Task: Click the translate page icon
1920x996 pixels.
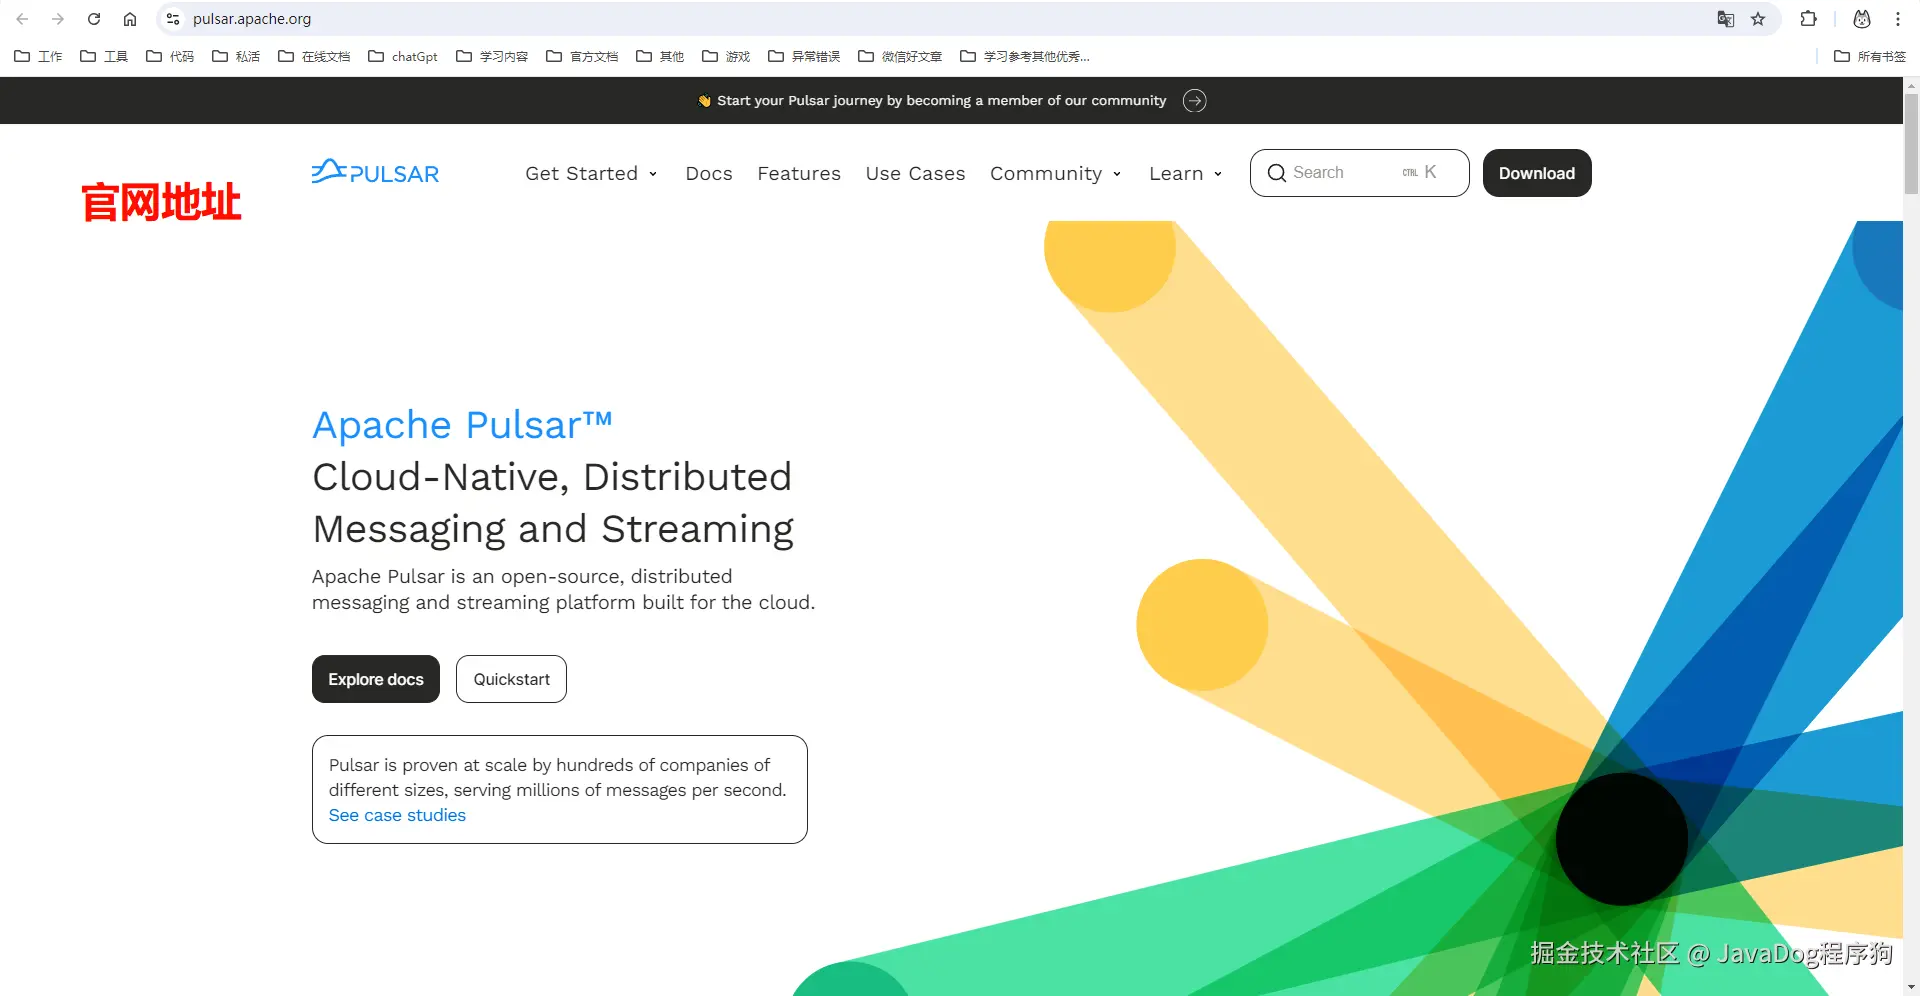Action: tap(1725, 19)
